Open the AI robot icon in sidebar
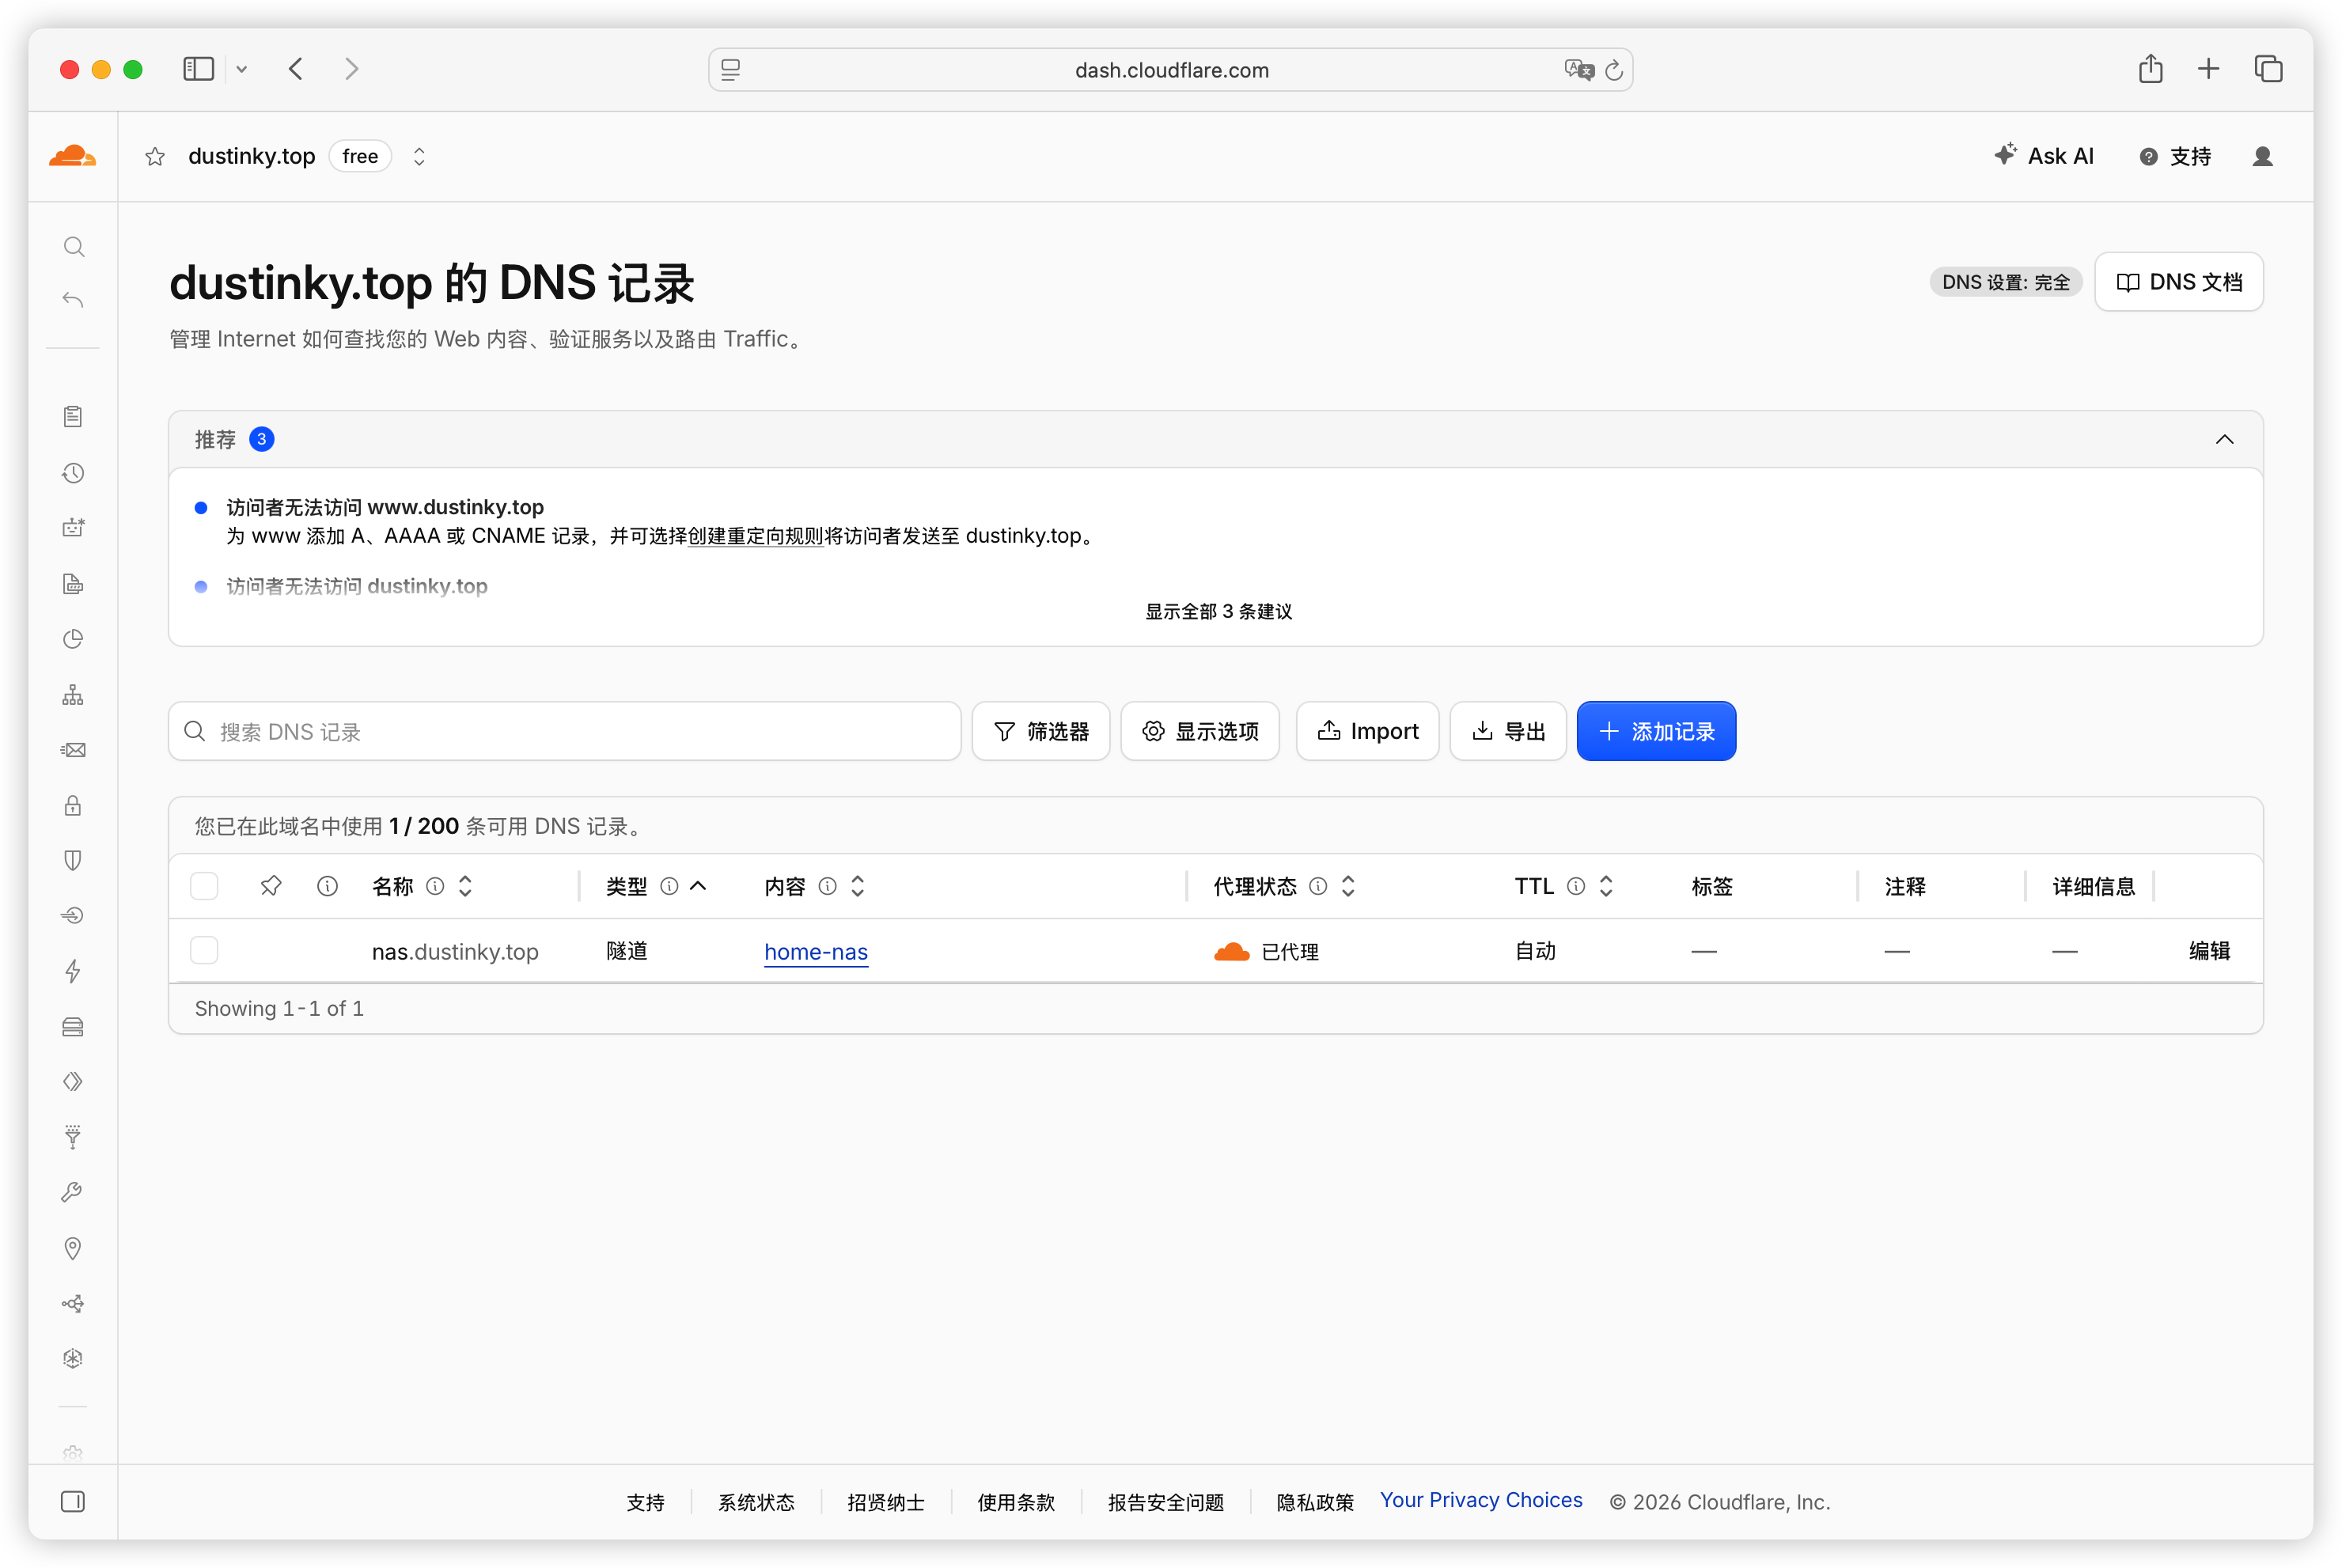Image resolution: width=2342 pixels, height=1568 pixels. [73, 528]
